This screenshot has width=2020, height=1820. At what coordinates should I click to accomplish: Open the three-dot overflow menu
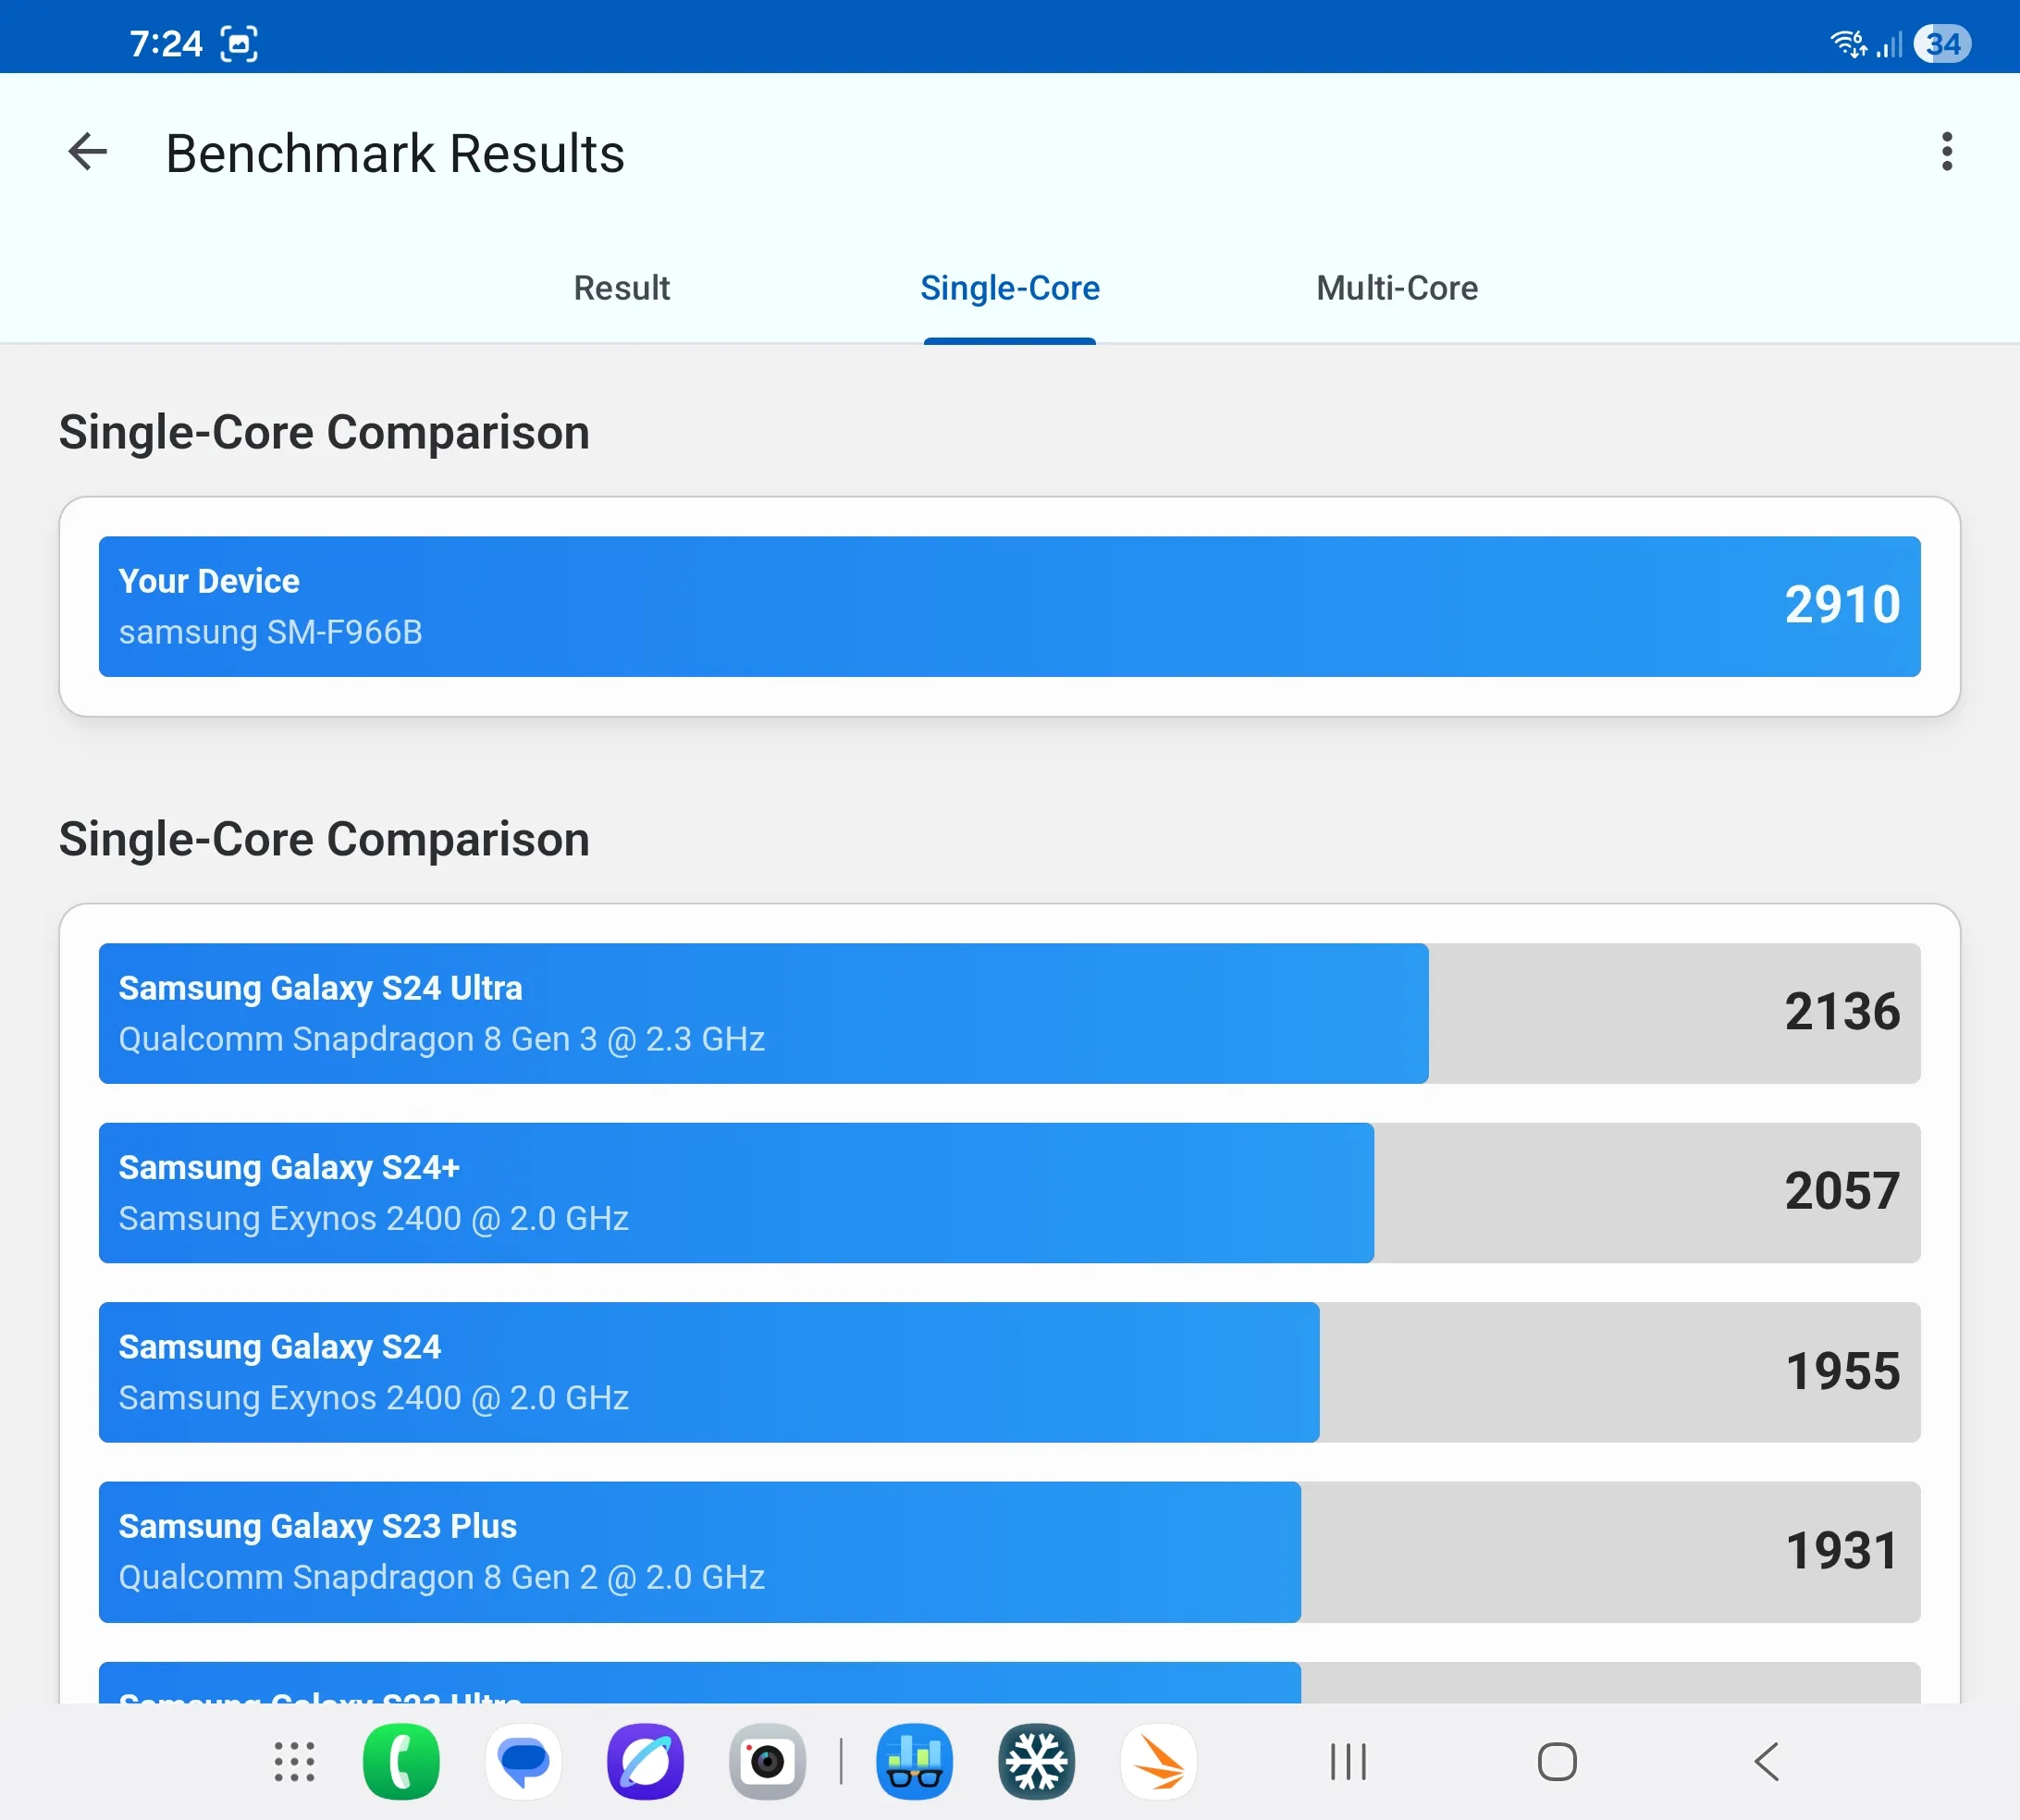(1946, 152)
